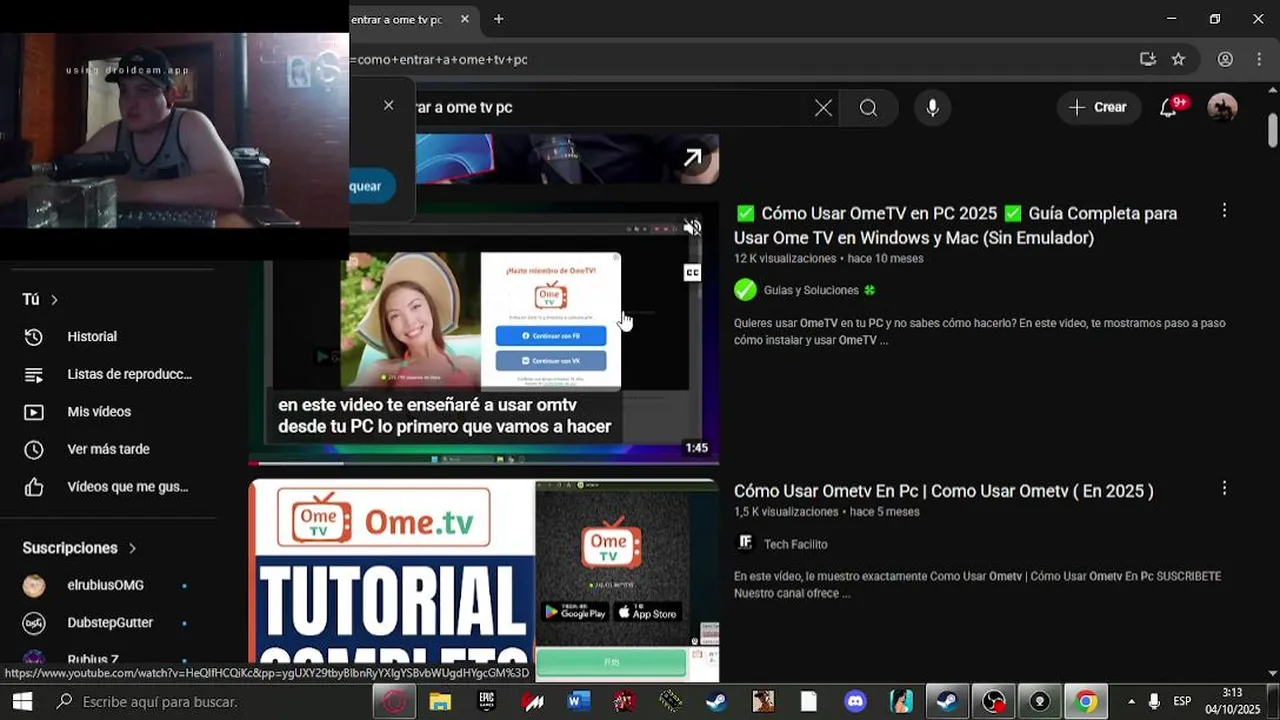Click the playing OmeTV preview thumbnail

[x=484, y=334]
